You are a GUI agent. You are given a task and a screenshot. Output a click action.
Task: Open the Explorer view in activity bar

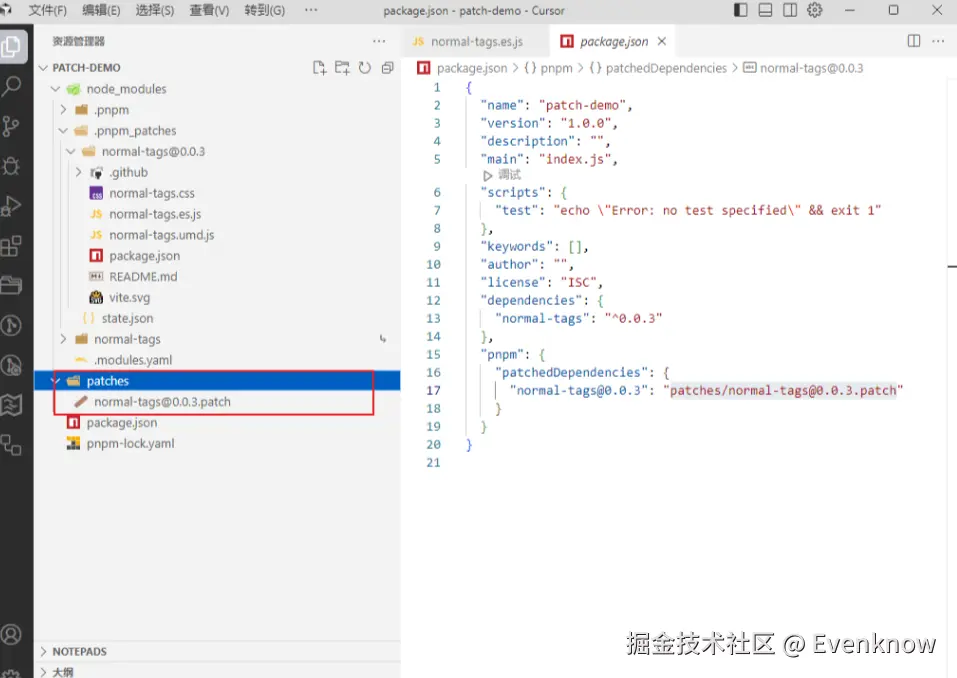point(11,46)
